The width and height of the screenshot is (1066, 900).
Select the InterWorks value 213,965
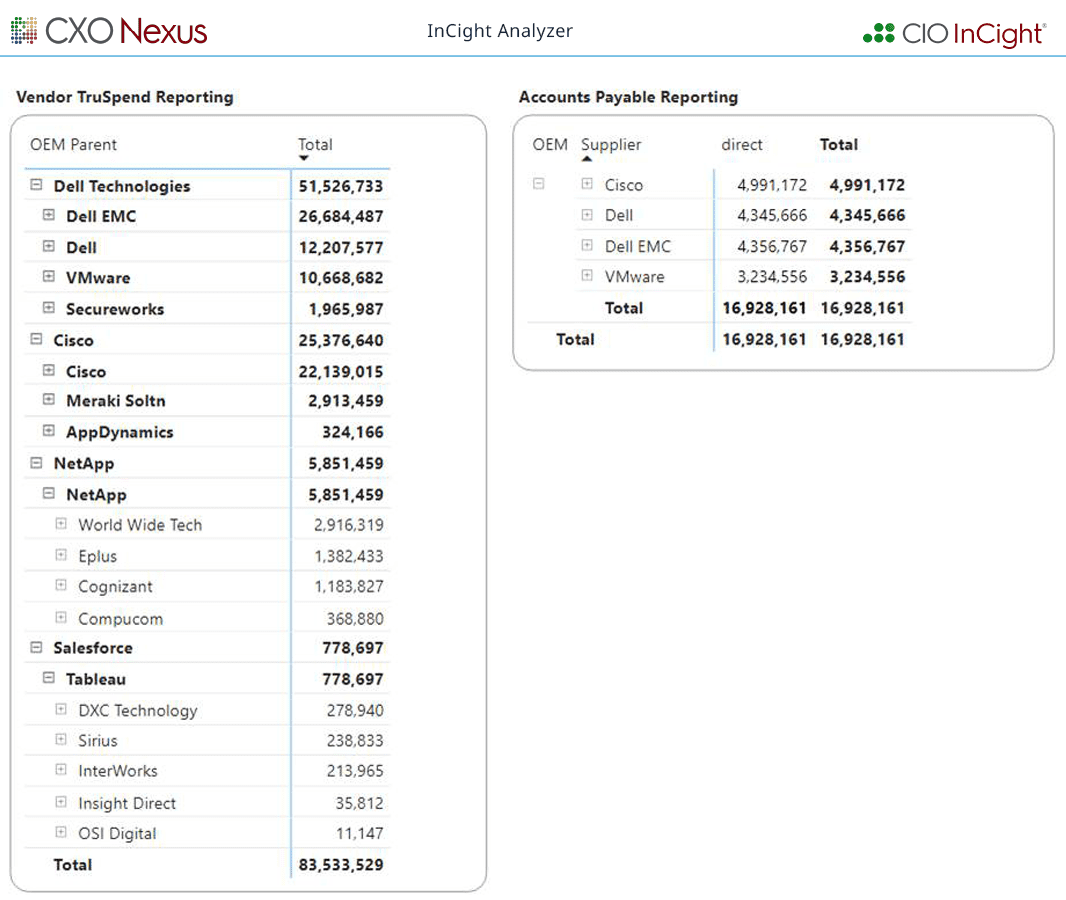[355, 771]
